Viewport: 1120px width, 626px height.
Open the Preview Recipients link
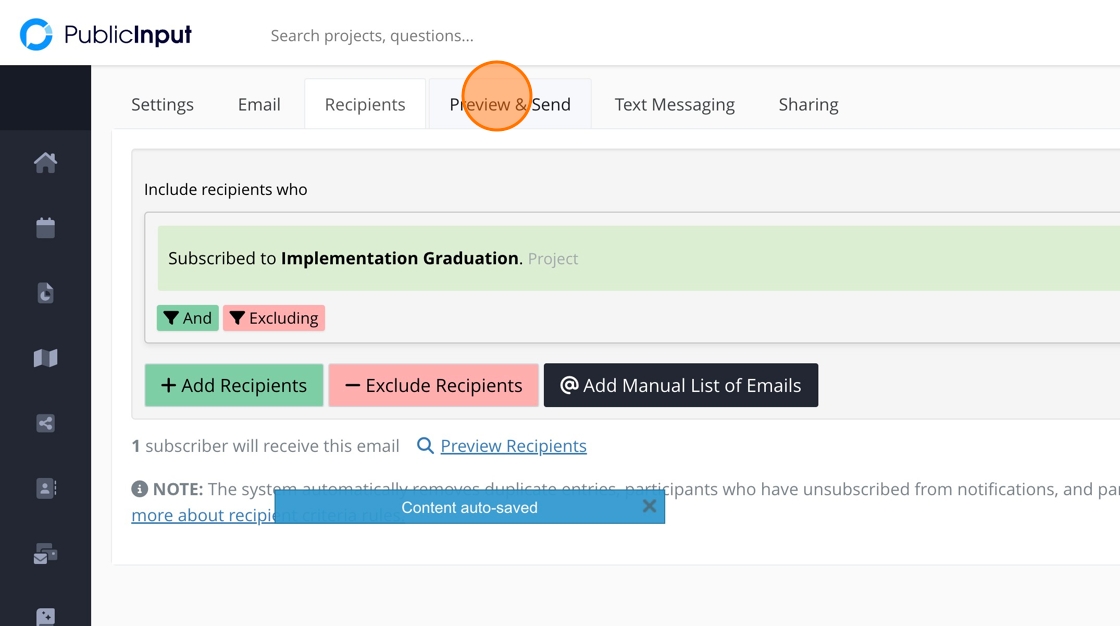tap(513, 446)
